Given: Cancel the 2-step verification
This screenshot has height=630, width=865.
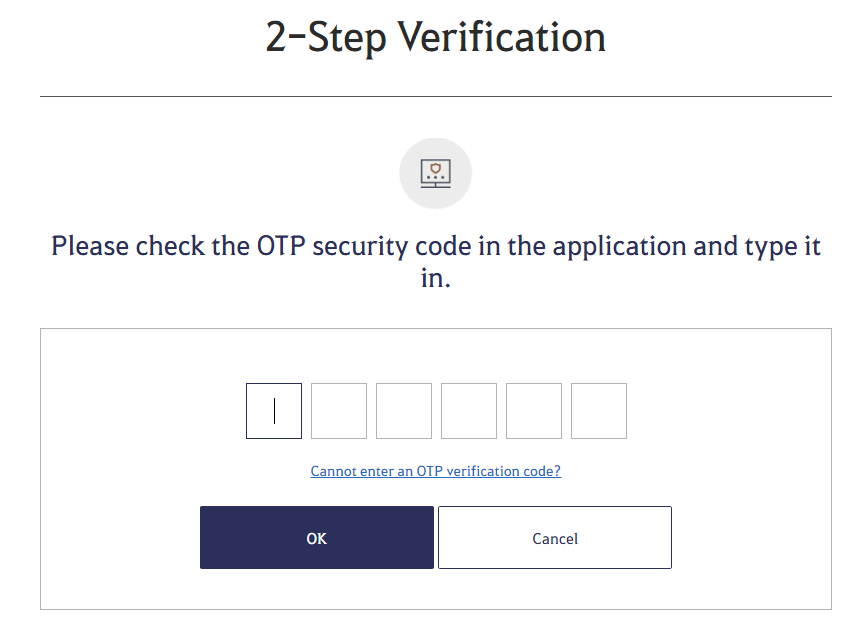Looking at the screenshot, I should [555, 537].
